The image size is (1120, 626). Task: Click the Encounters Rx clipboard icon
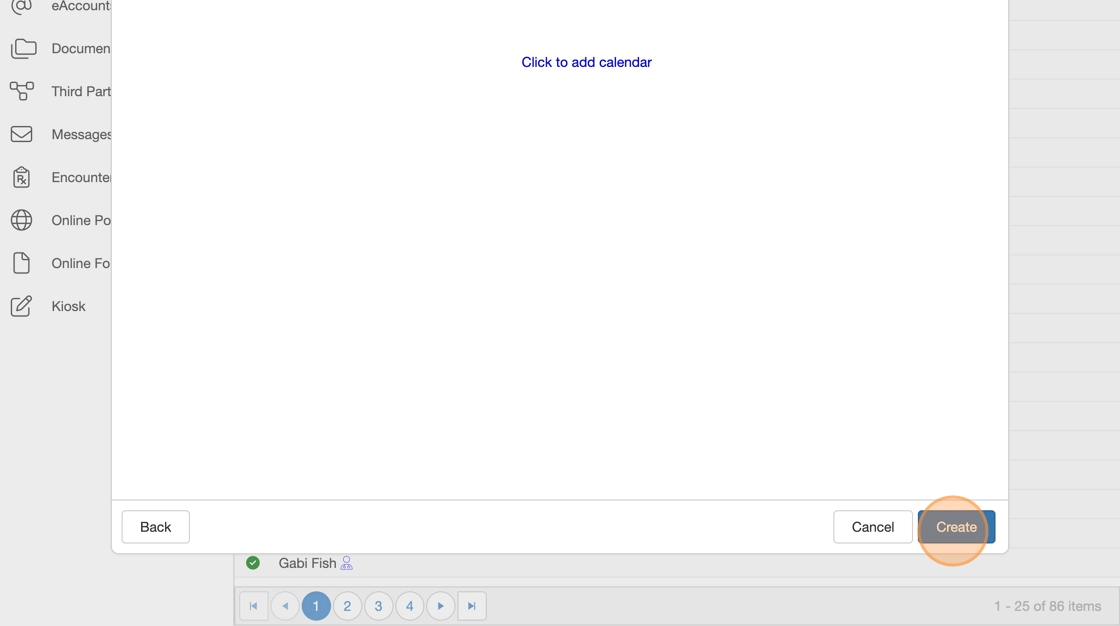pos(21,177)
